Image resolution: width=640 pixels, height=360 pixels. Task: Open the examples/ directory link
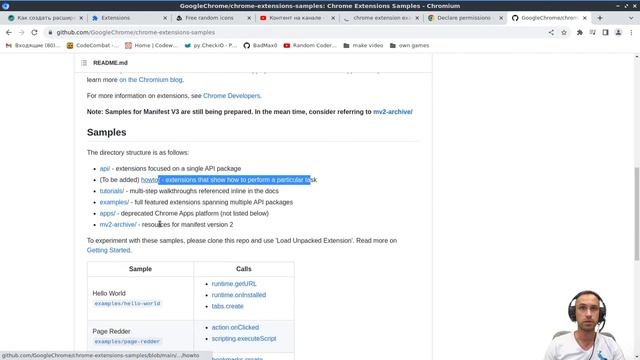(x=114, y=202)
